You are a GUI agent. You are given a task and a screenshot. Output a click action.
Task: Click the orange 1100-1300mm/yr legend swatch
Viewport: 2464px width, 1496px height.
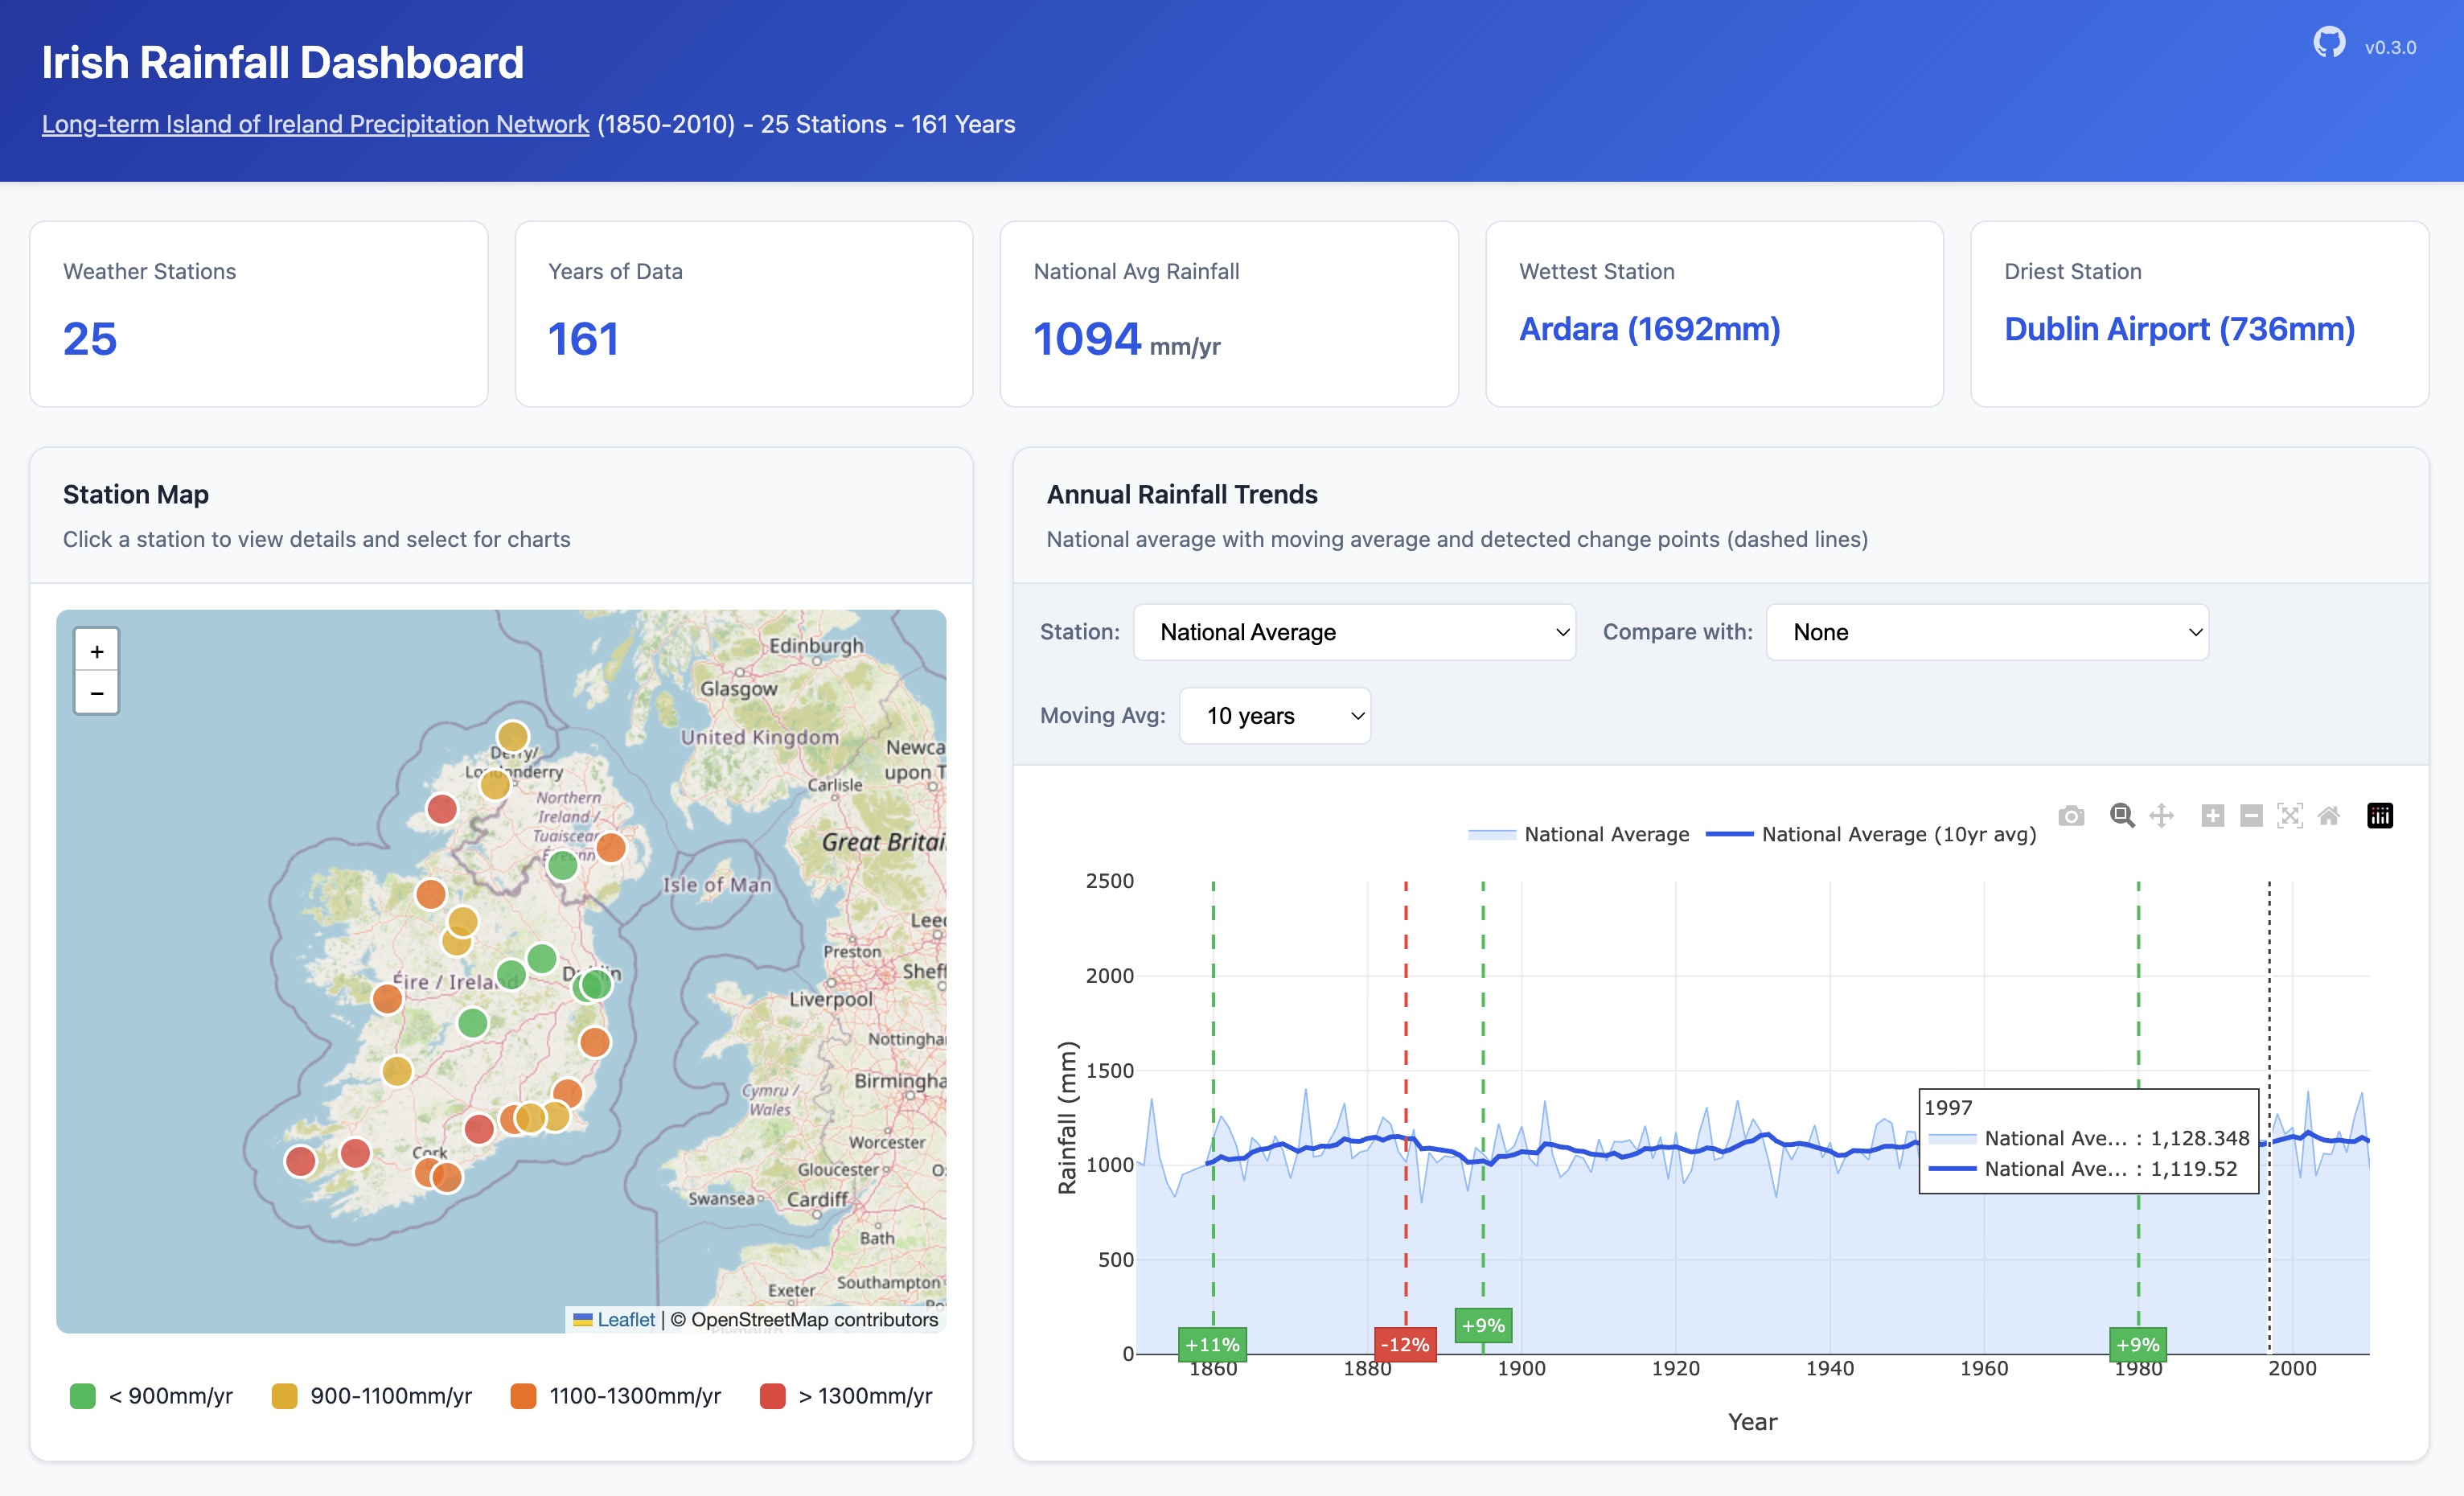pos(523,1396)
